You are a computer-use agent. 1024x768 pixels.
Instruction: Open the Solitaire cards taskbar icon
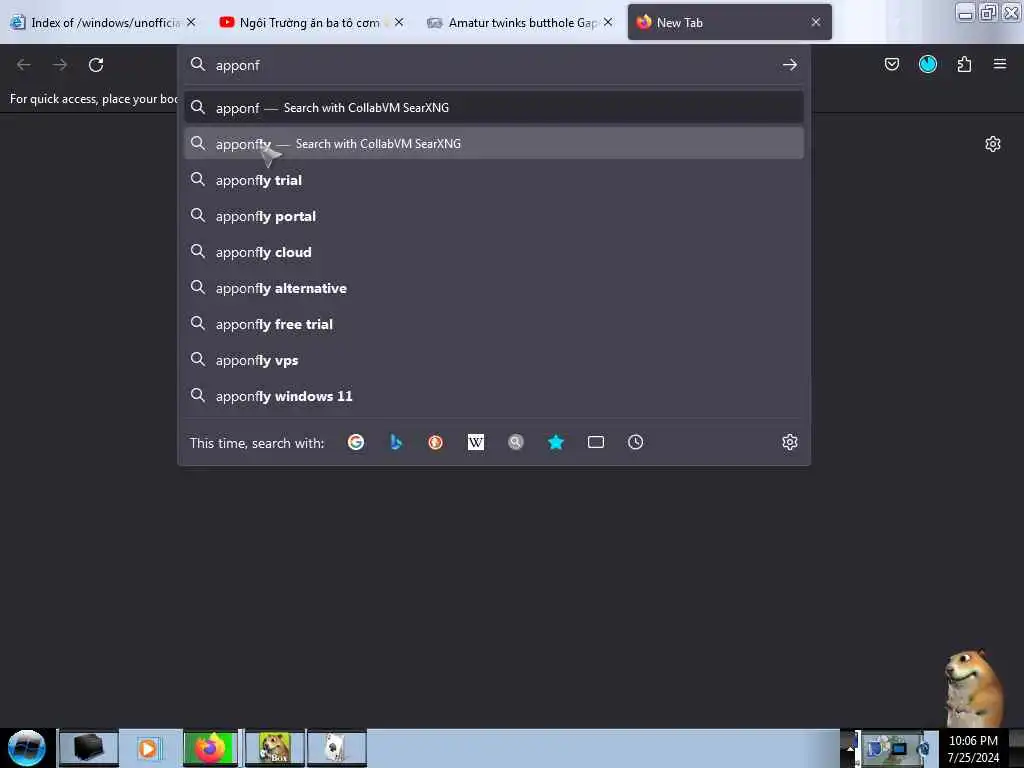pyautogui.click(x=336, y=748)
